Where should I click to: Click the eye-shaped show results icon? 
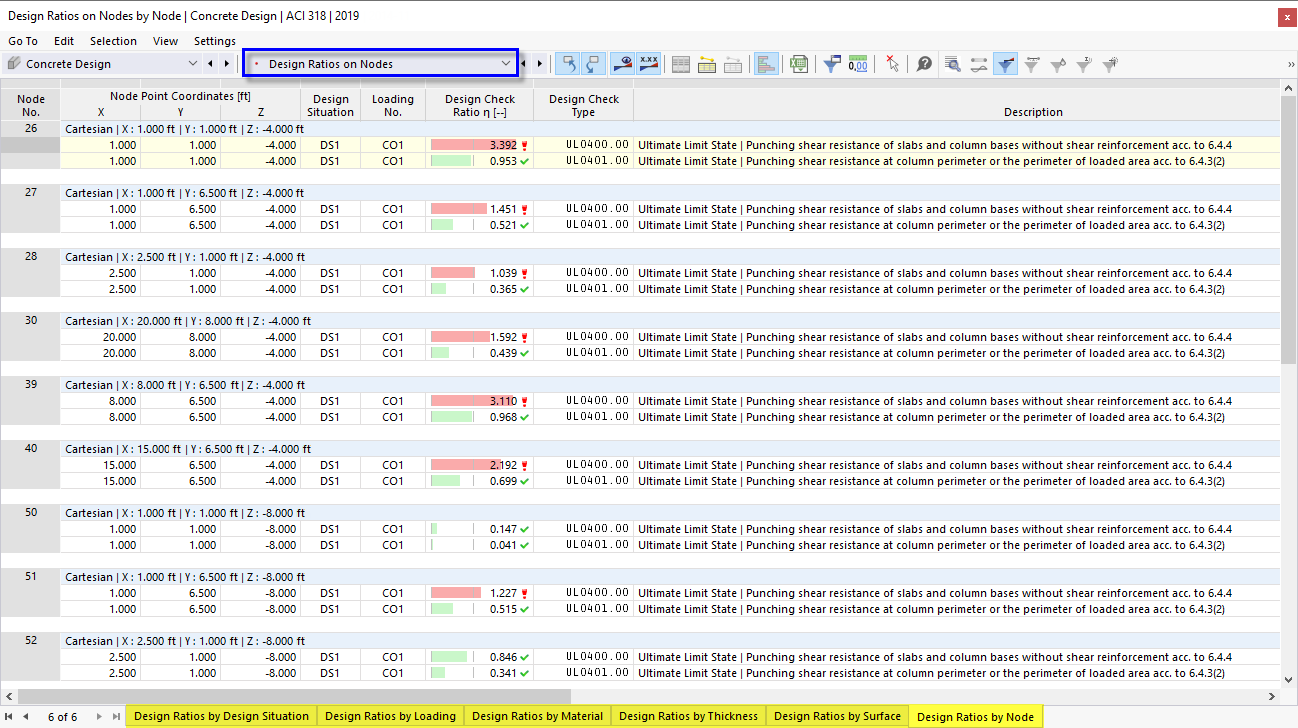[625, 63]
